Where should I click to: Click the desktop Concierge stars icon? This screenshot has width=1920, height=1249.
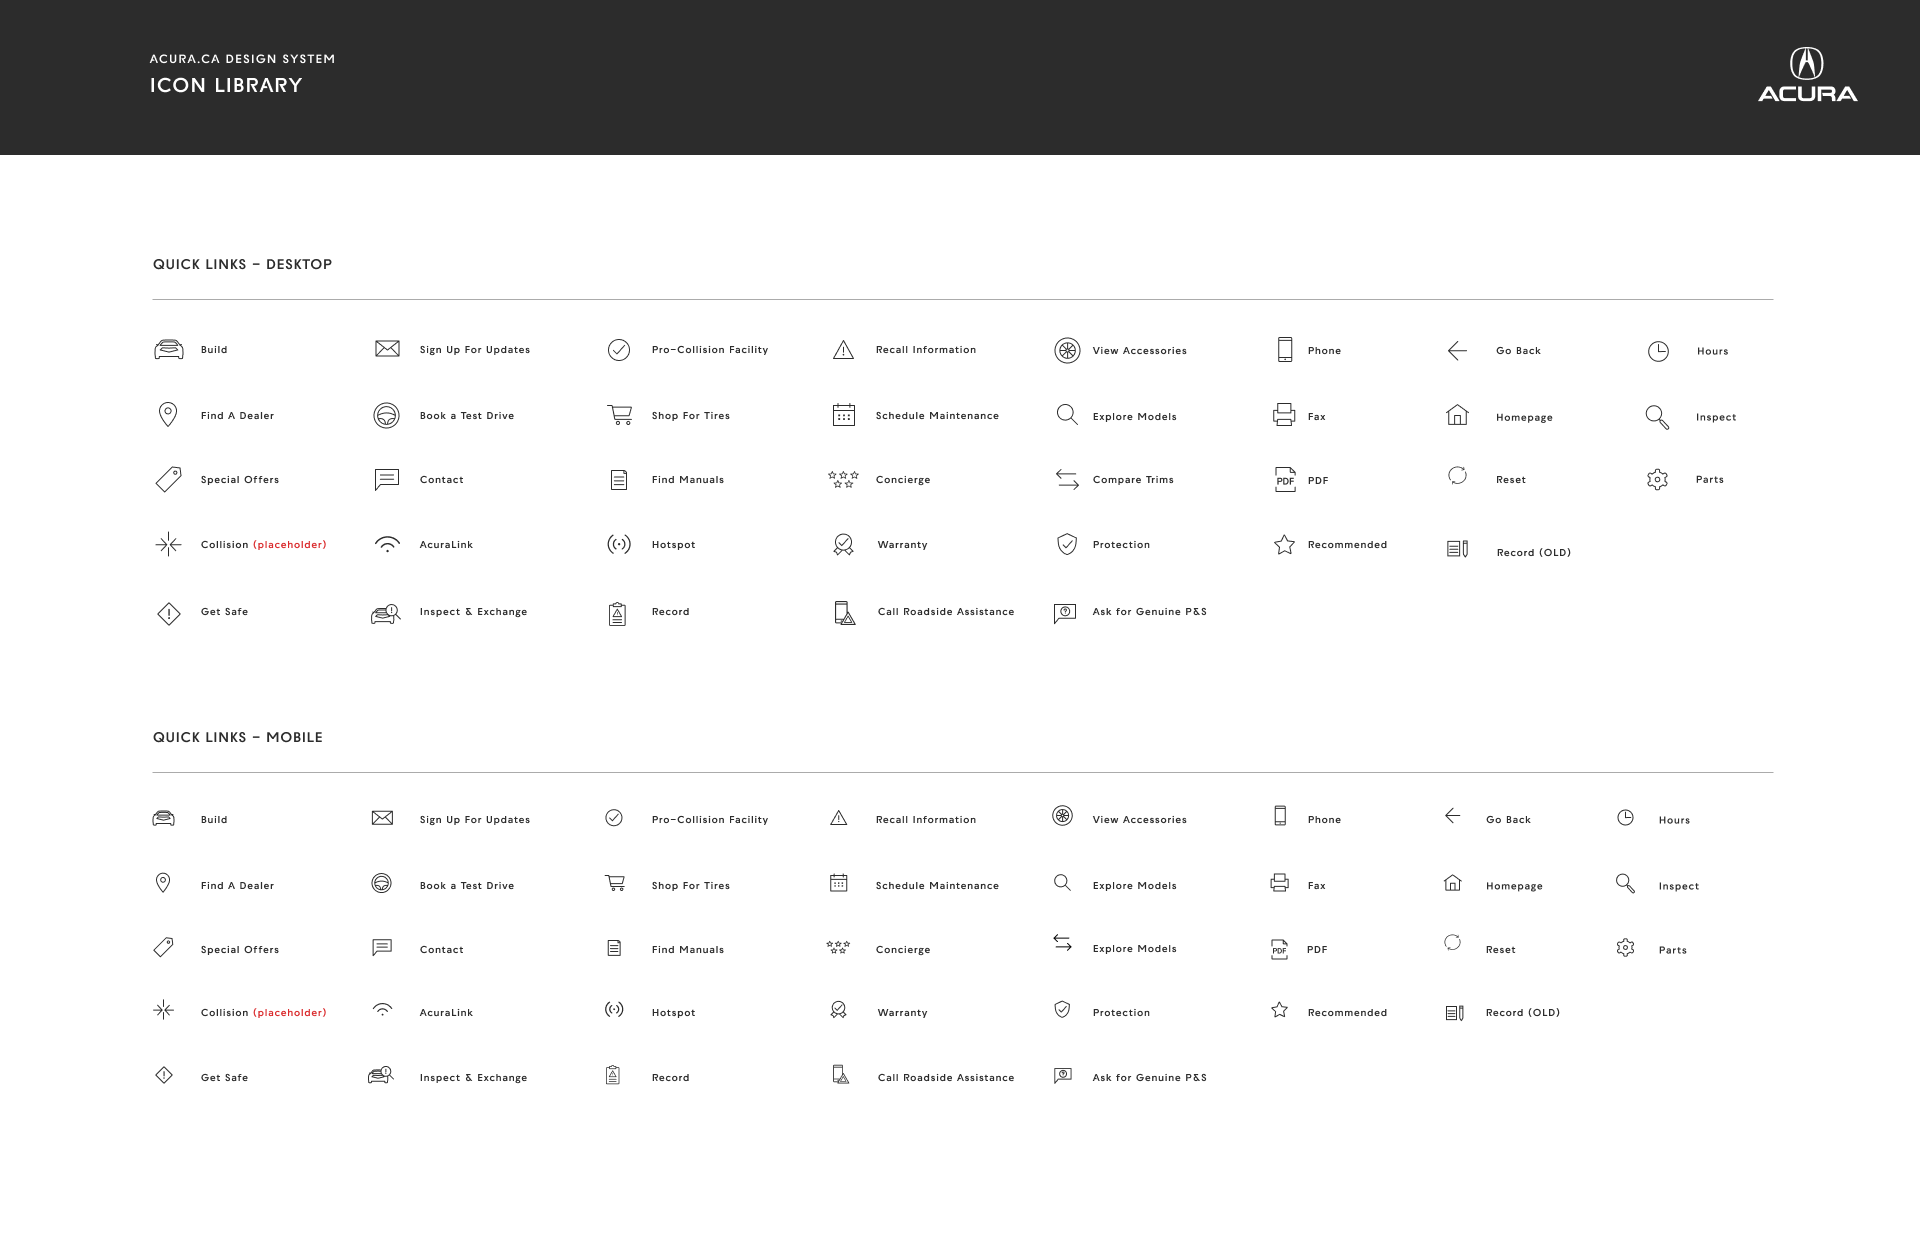click(x=843, y=479)
